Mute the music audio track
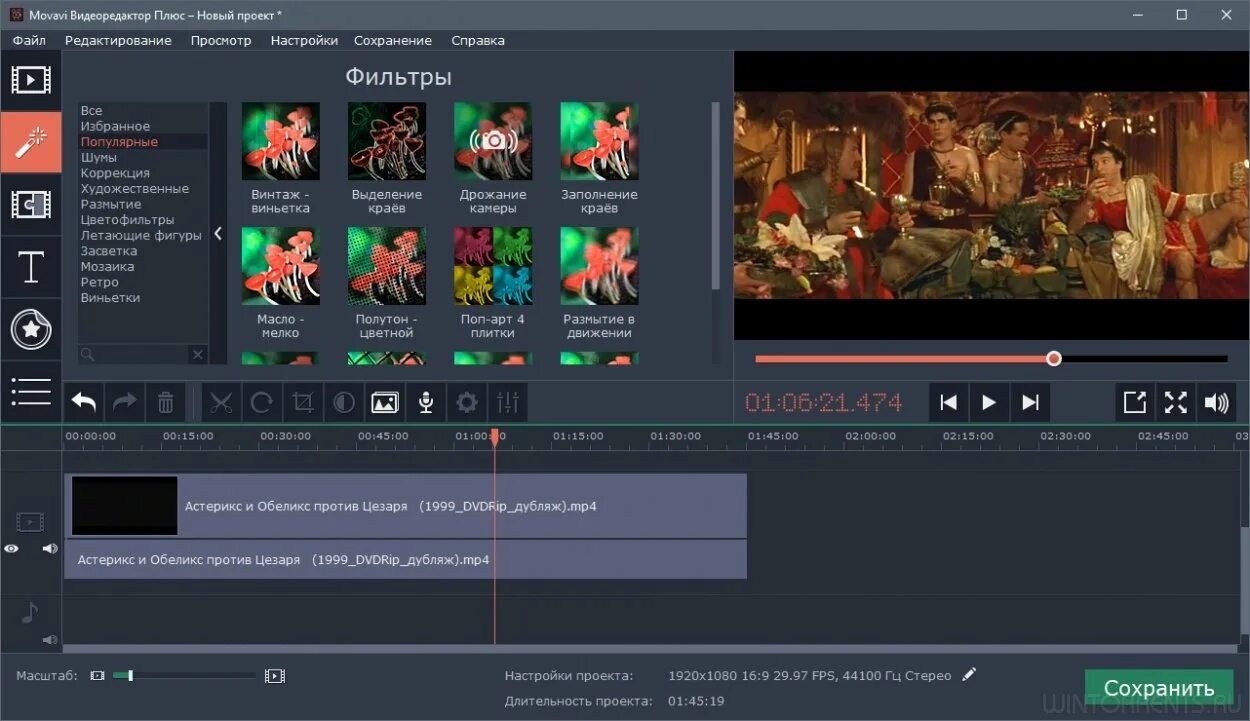Screen dimensions: 1250x721 coord(50,639)
